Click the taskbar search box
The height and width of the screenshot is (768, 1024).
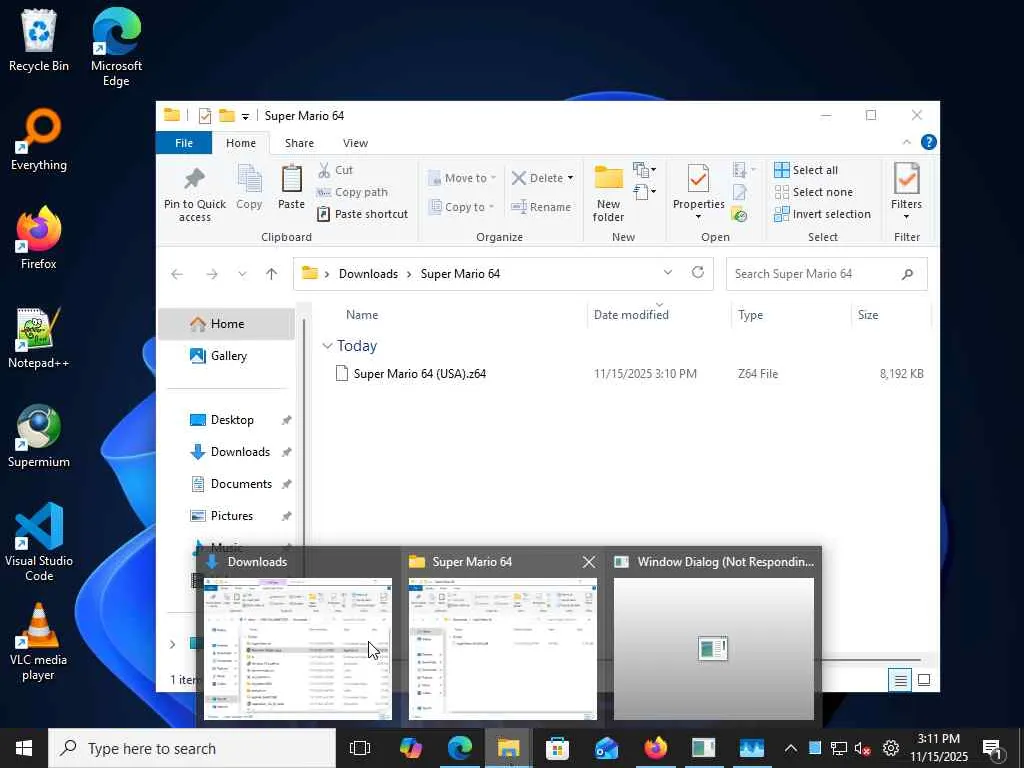(x=192, y=748)
